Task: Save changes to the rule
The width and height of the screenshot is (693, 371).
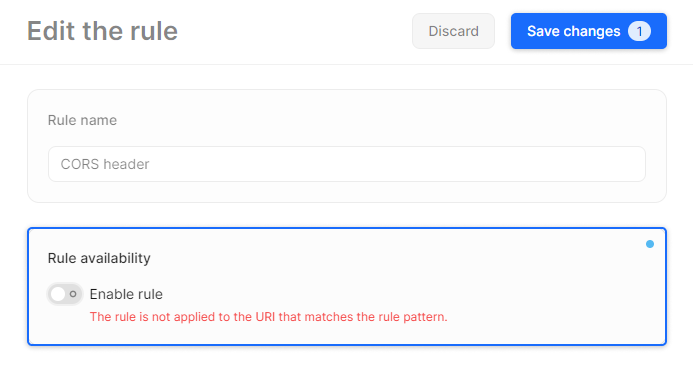Action: click(x=589, y=31)
